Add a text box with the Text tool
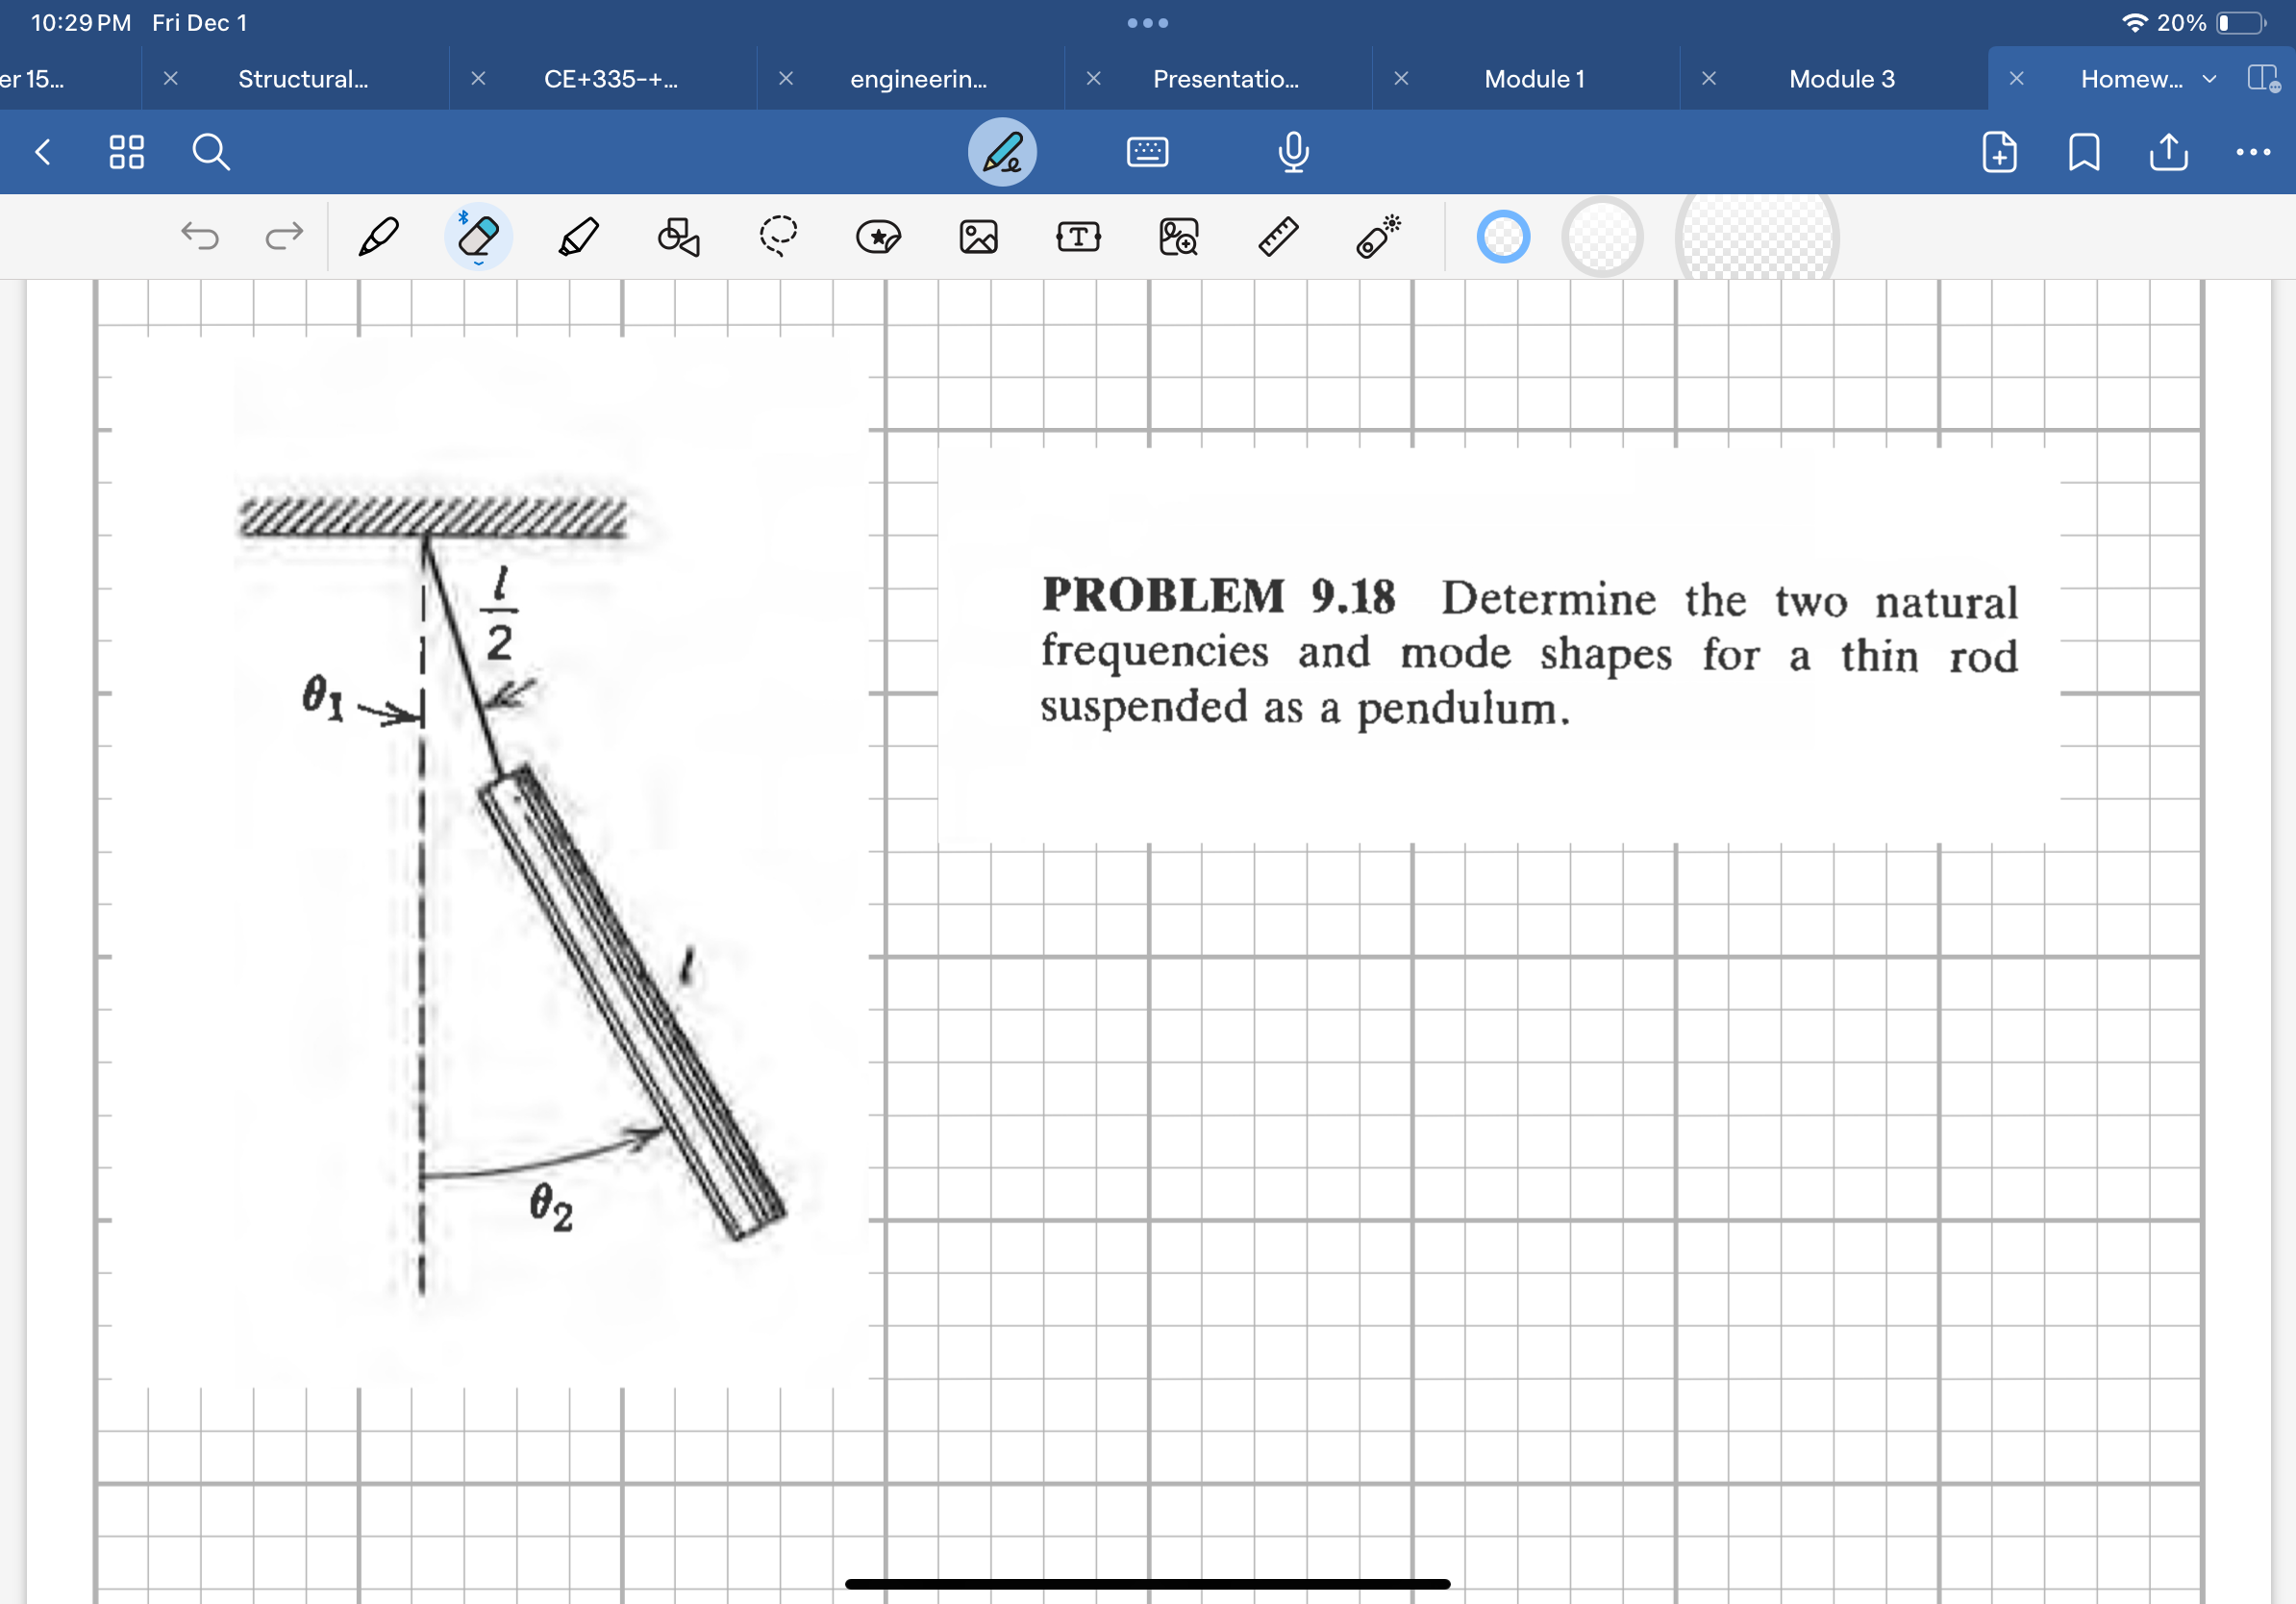Viewport: 2296px width, 1604px height. point(1079,237)
